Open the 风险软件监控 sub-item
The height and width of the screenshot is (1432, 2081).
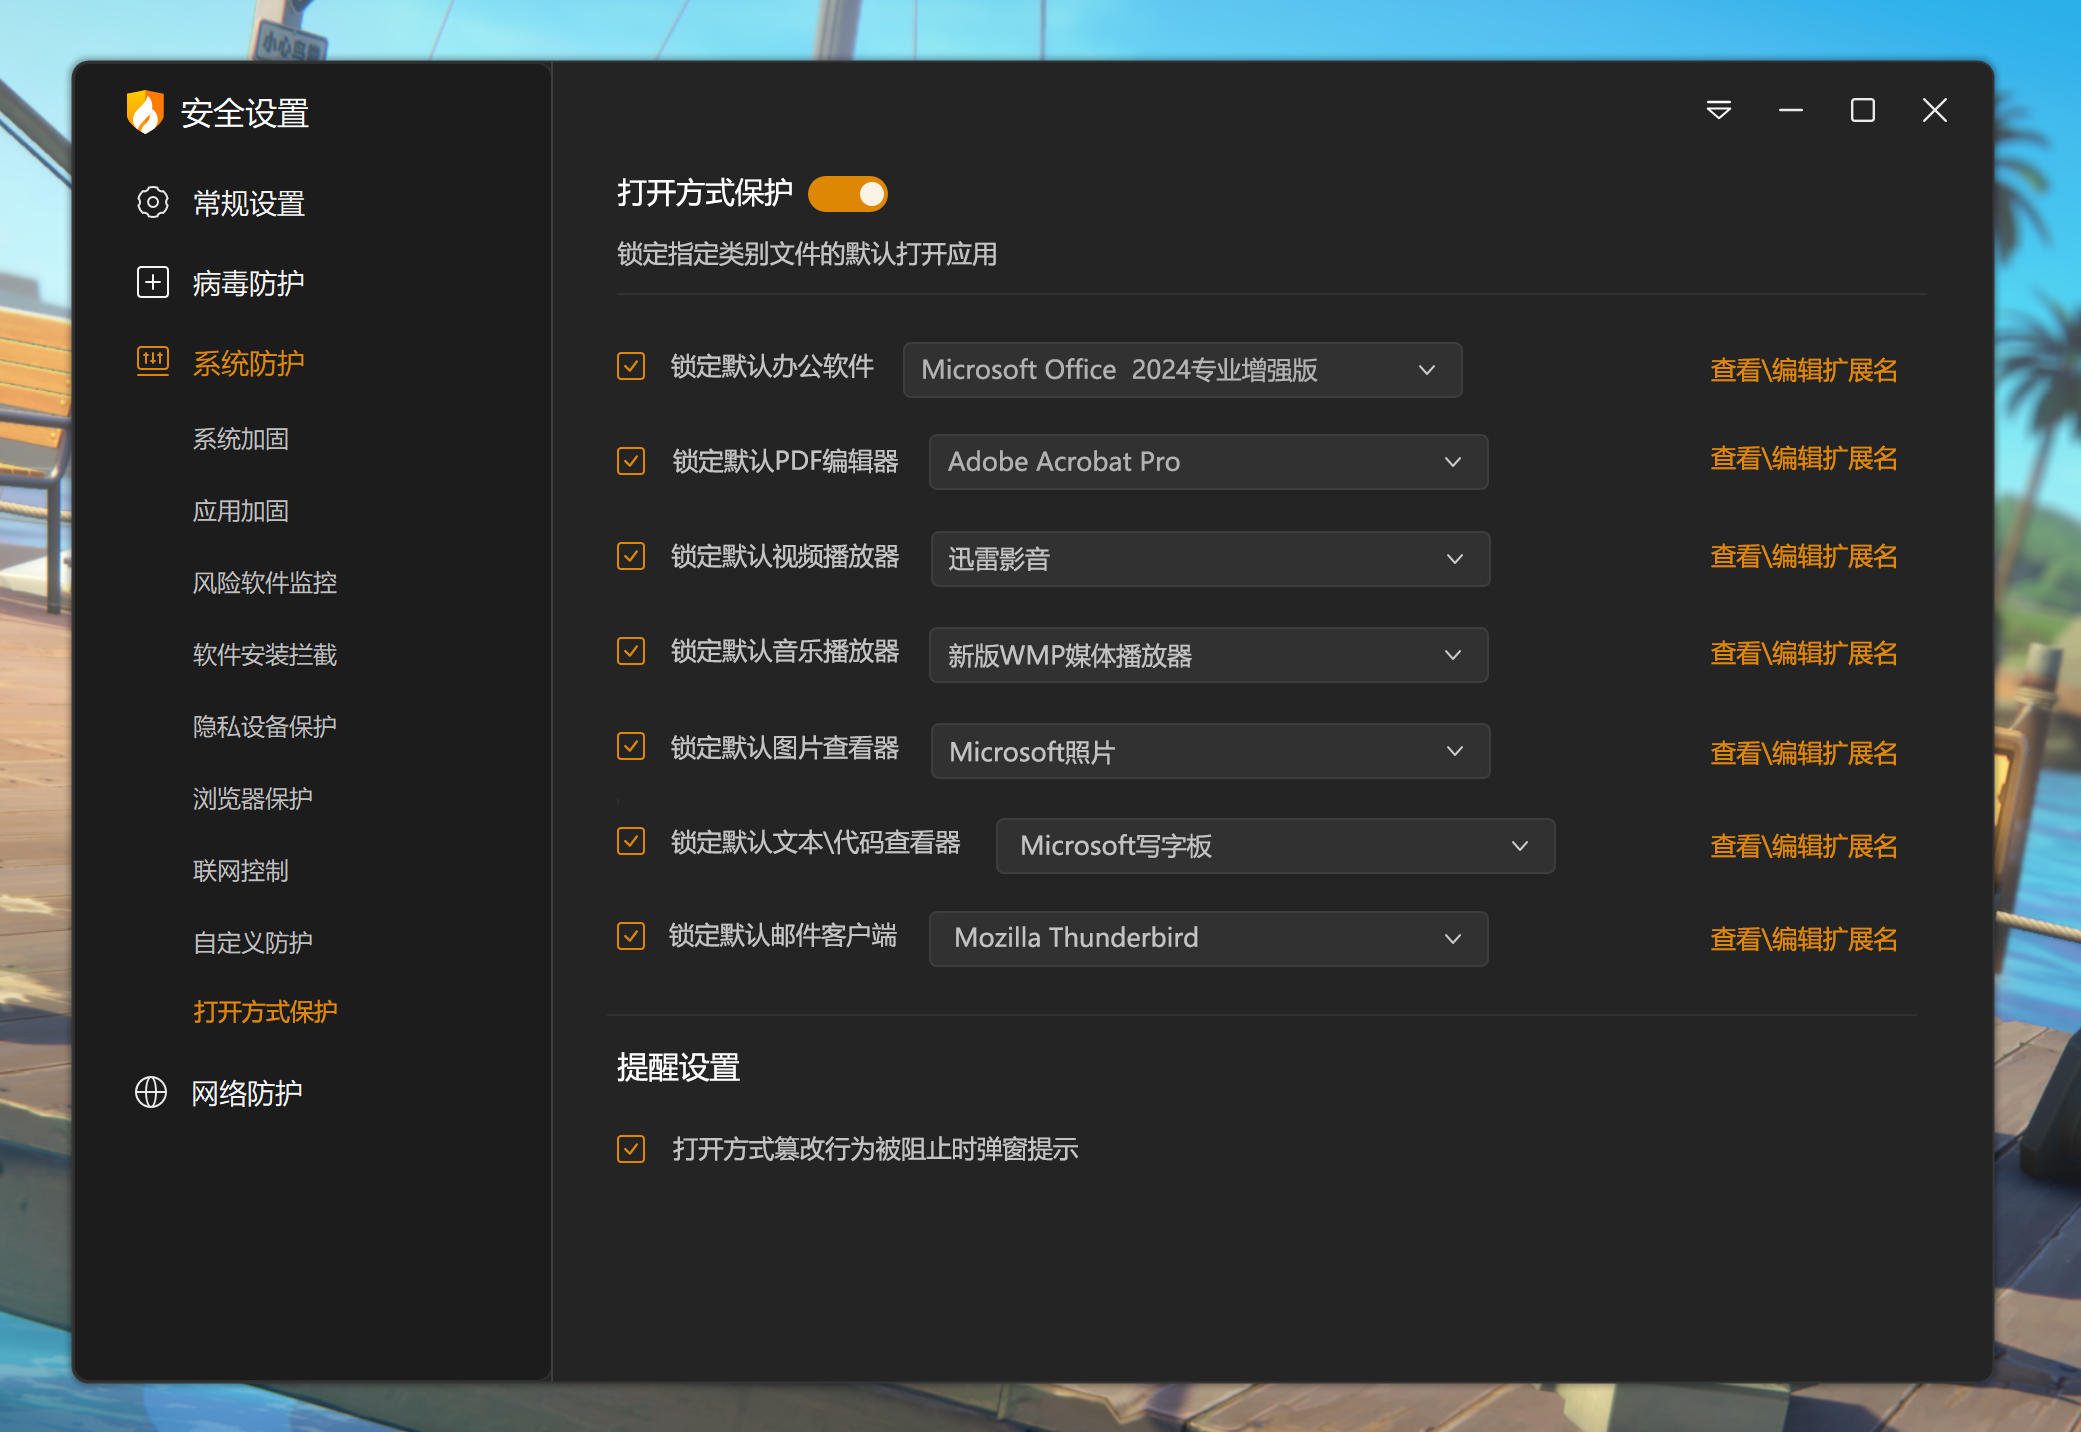click(x=264, y=583)
